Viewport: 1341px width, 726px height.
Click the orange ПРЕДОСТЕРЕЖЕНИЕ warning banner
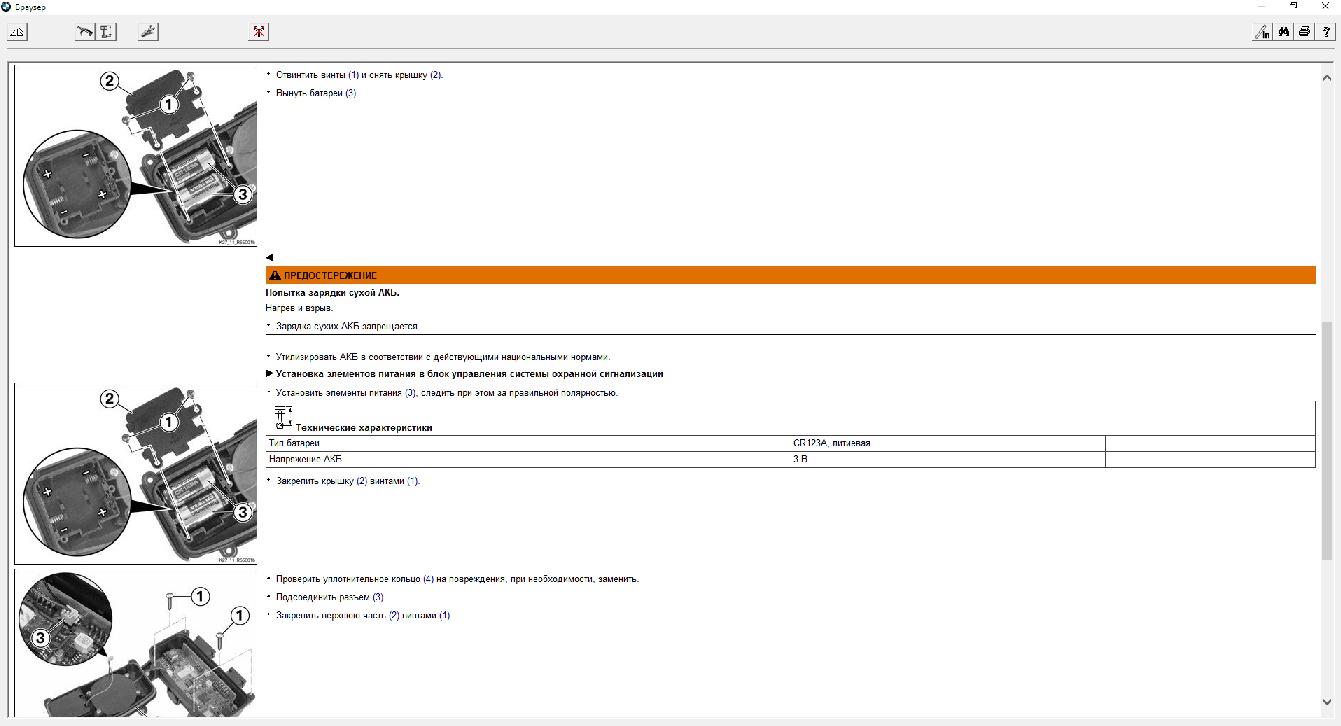[790, 275]
